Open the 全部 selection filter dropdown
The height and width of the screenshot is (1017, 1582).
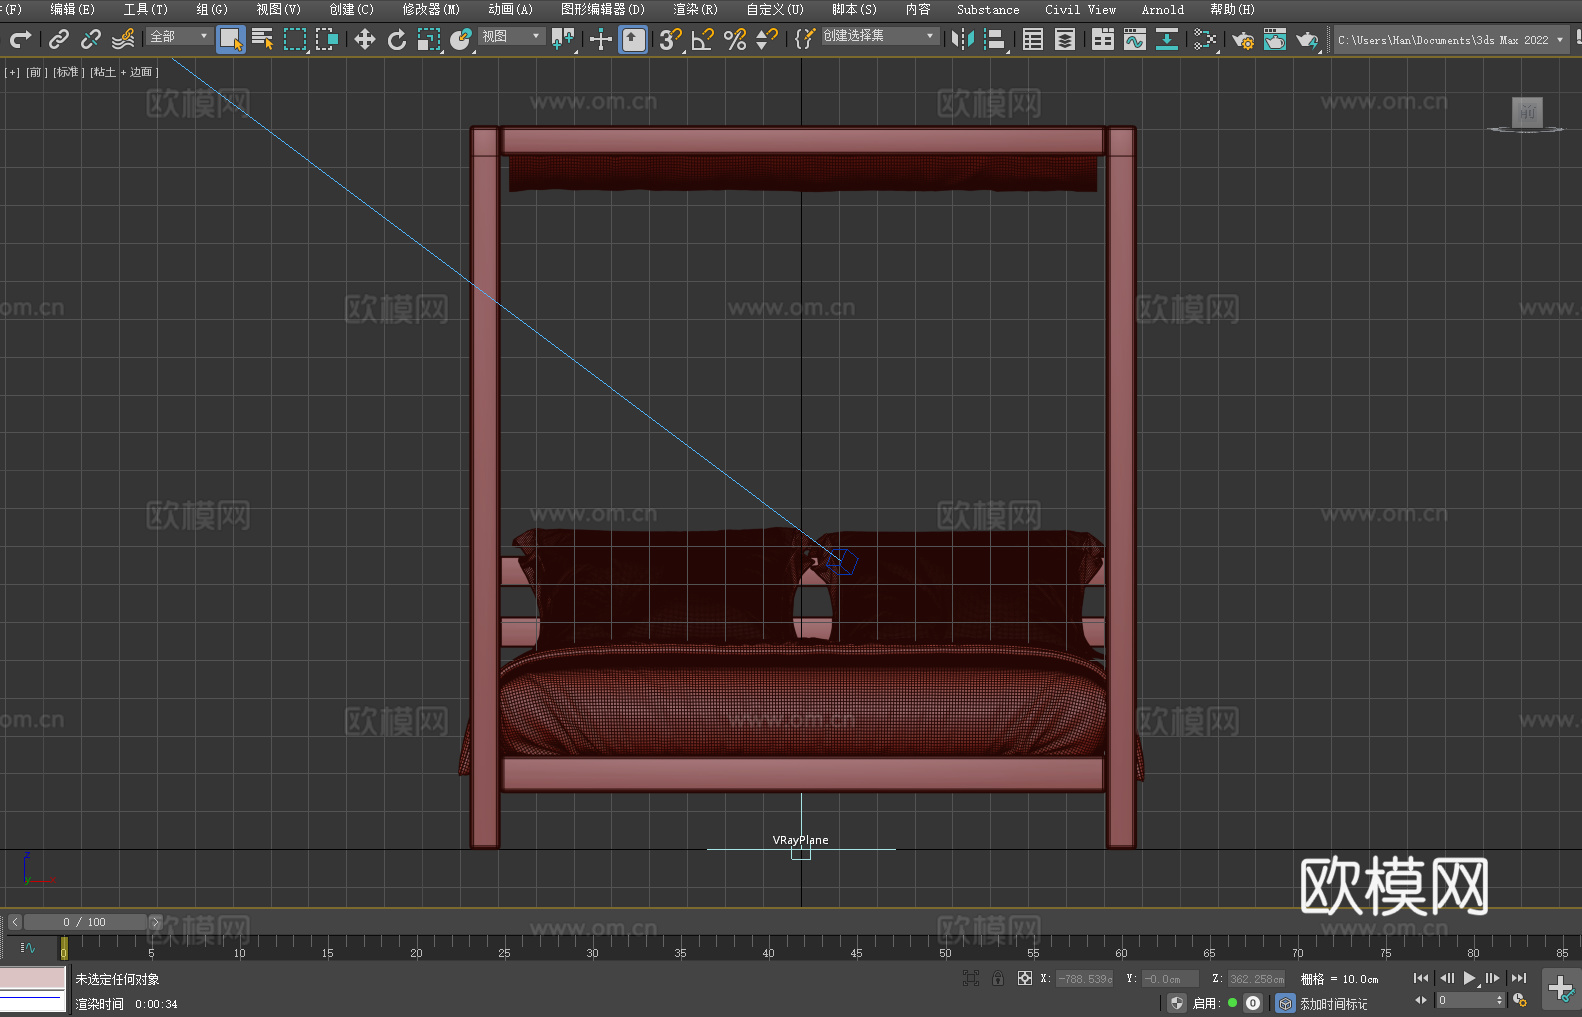[x=179, y=36]
